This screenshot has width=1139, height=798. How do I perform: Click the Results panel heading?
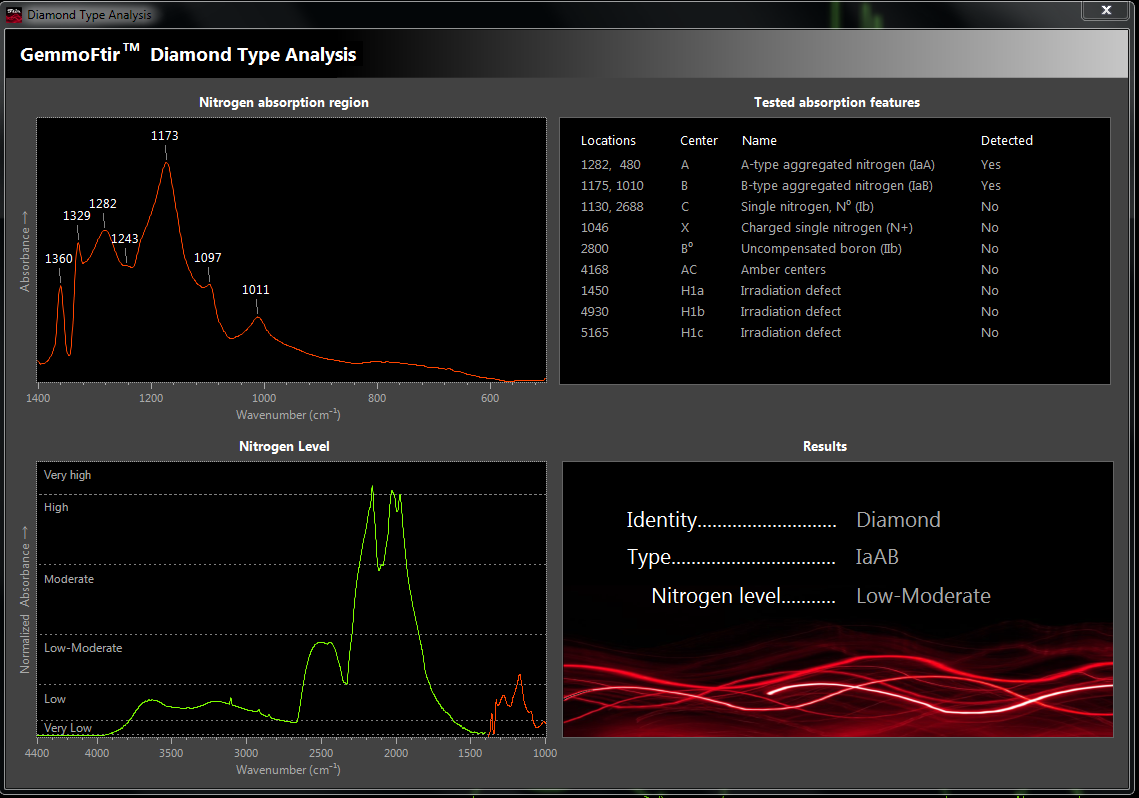click(824, 447)
